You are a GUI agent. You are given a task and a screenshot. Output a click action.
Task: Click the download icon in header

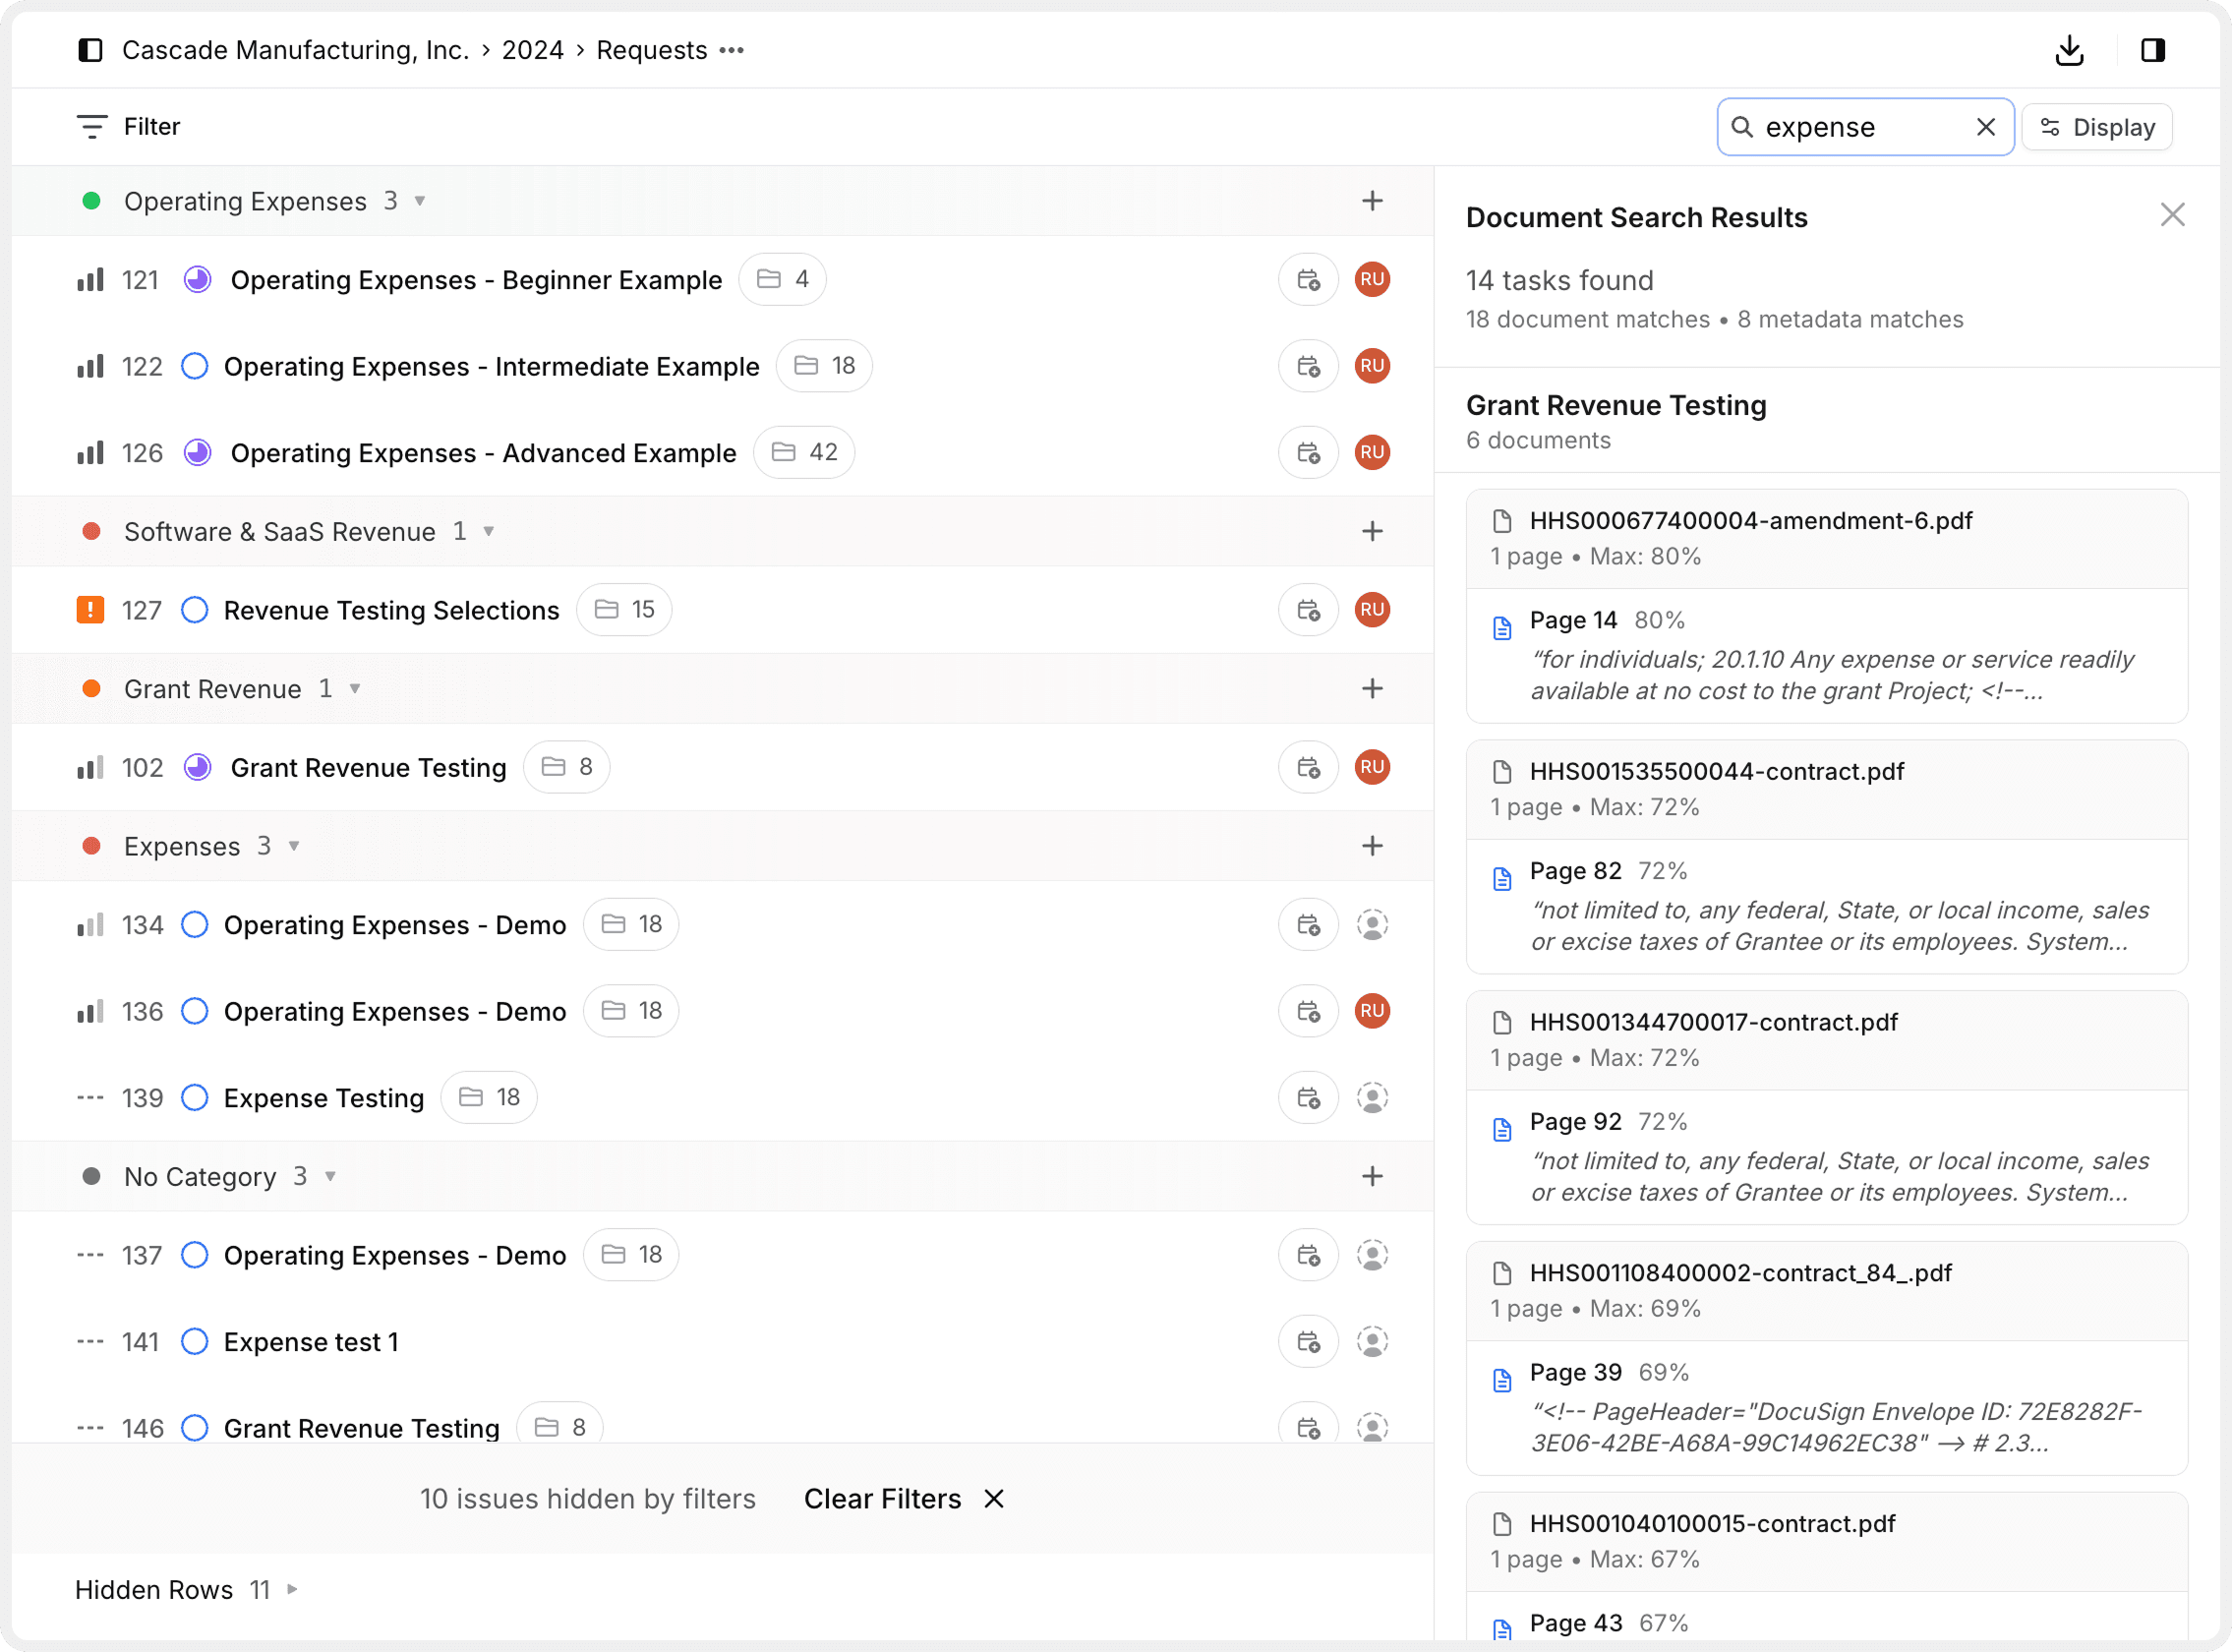pyautogui.click(x=2069, y=50)
